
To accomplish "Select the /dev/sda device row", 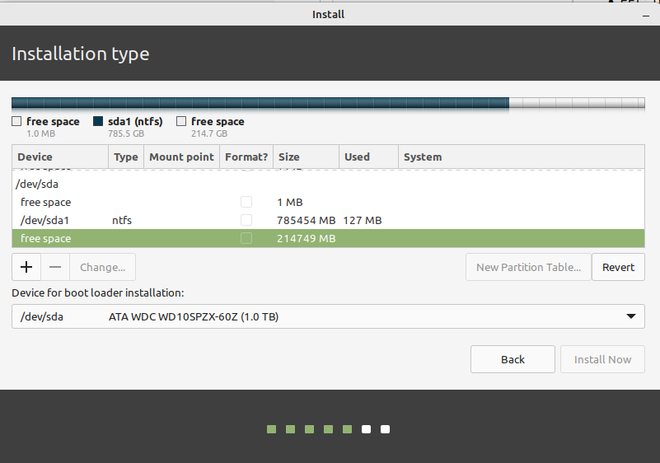I will (328, 184).
